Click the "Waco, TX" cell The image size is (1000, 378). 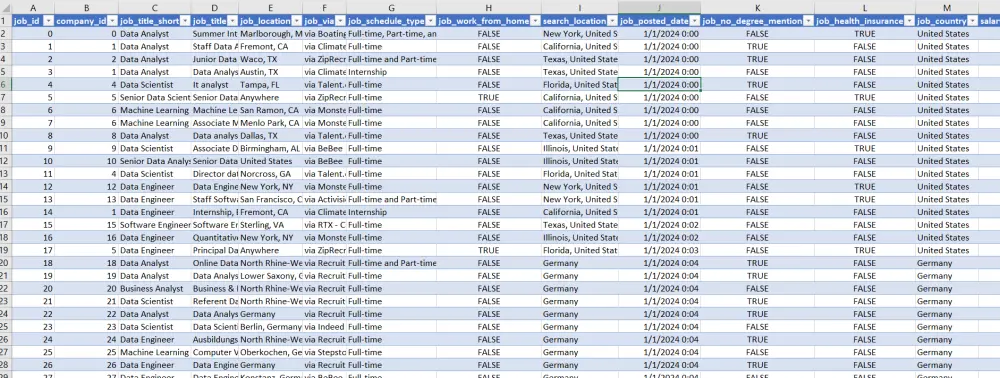tap(271, 59)
